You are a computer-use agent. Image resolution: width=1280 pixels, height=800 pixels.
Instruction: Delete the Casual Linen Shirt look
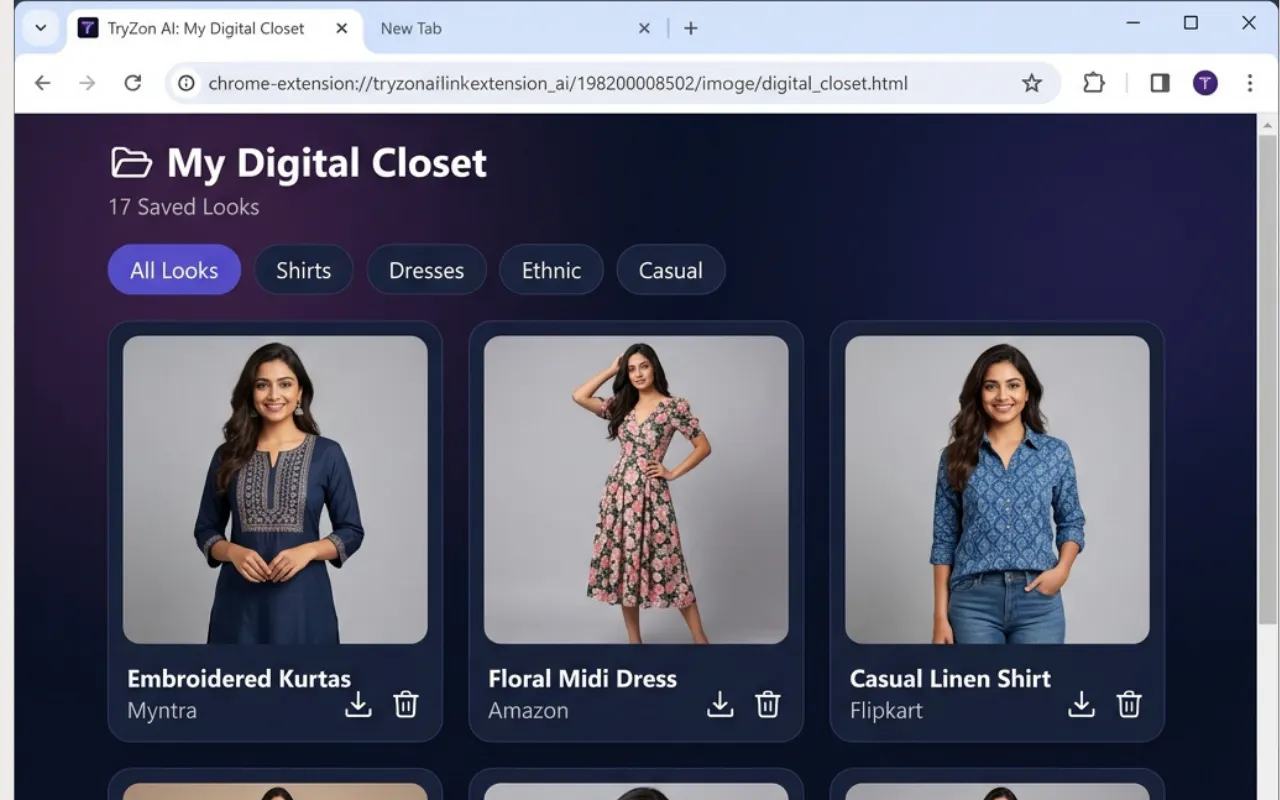[1128, 704]
